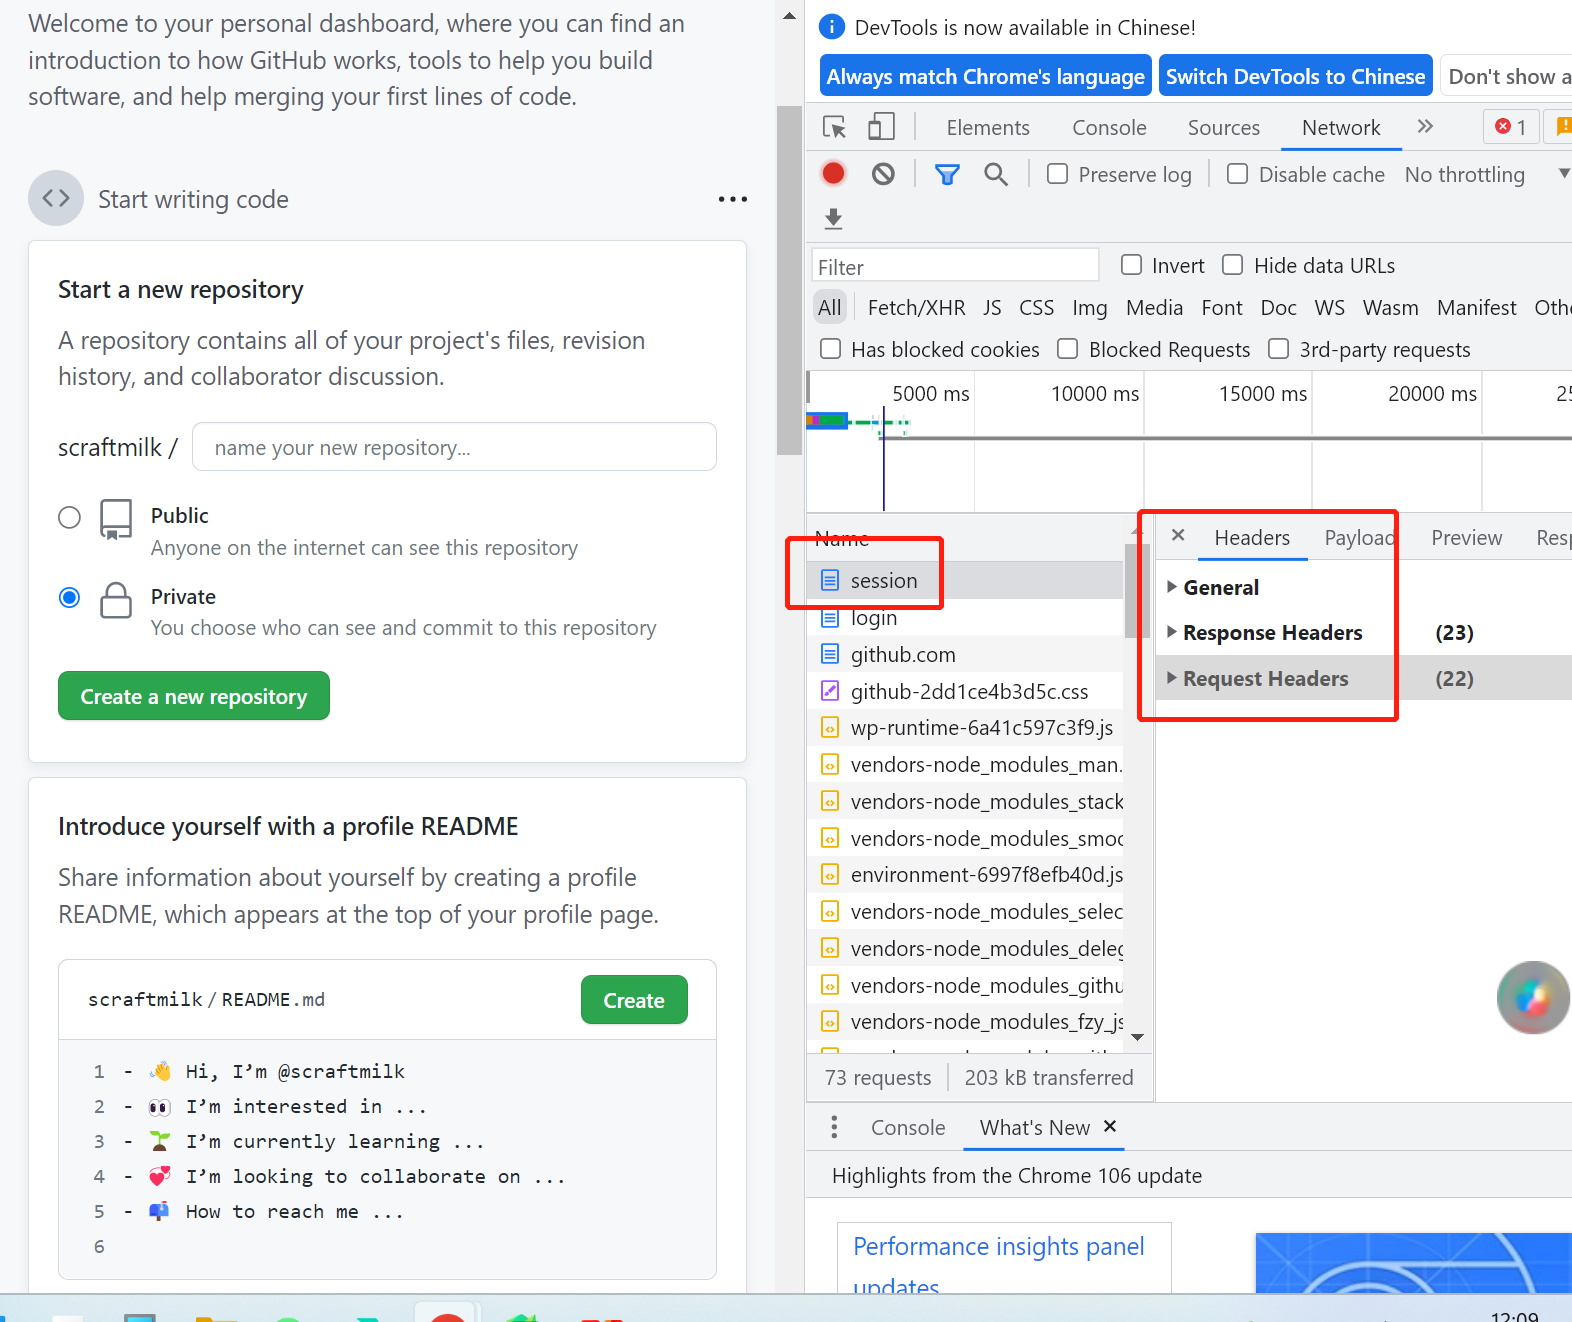Close the request details pane
This screenshot has width=1572, height=1322.
coord(1178,535)
